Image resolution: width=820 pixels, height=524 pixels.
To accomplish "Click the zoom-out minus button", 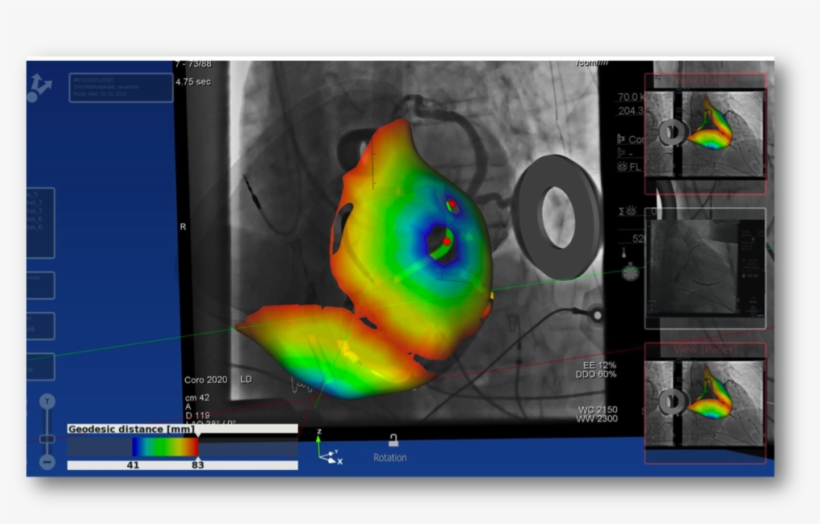I will coord(46,462).
